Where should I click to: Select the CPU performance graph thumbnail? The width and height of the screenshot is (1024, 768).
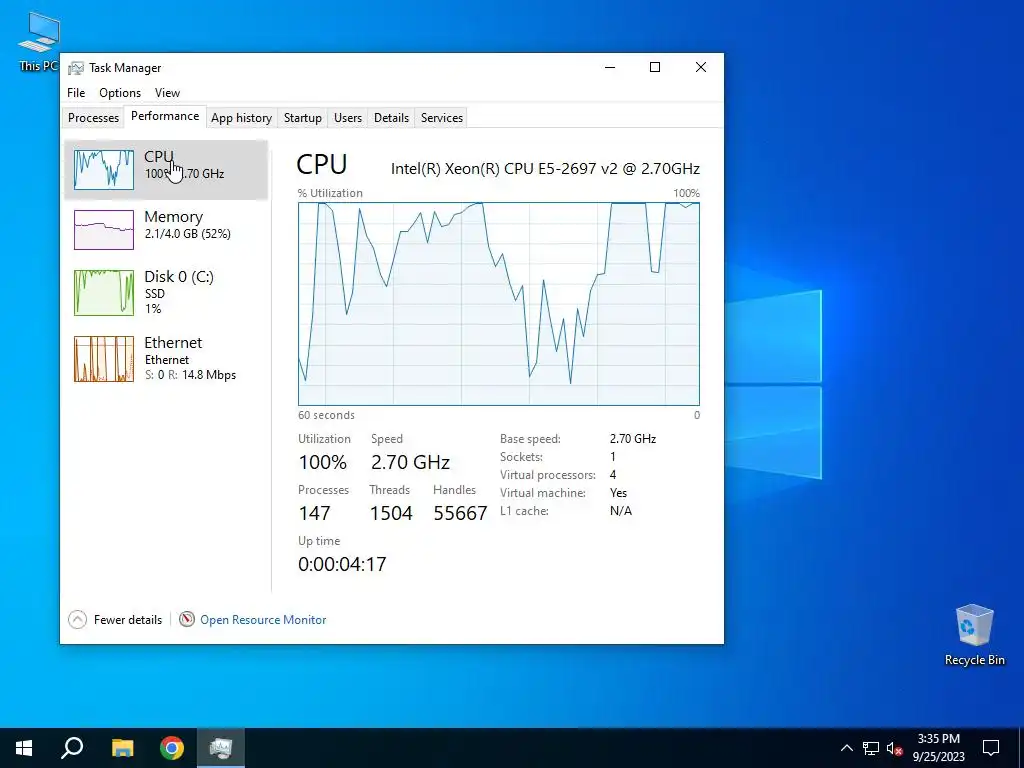tap(104, 170)
